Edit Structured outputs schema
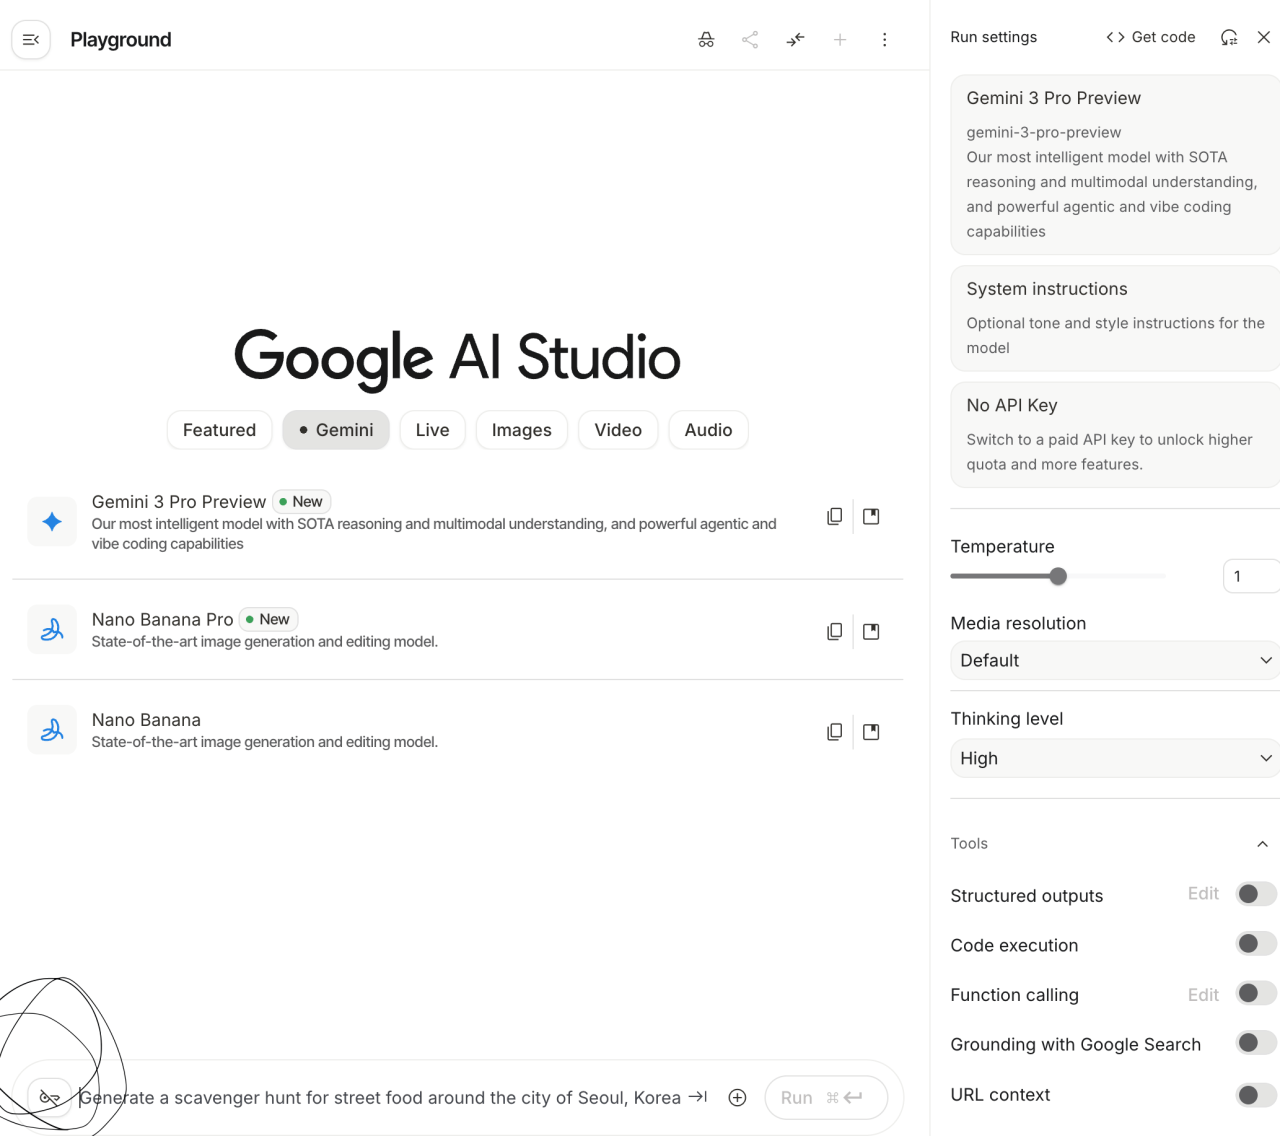Screen dimensions: 1280x1136 1203,894
